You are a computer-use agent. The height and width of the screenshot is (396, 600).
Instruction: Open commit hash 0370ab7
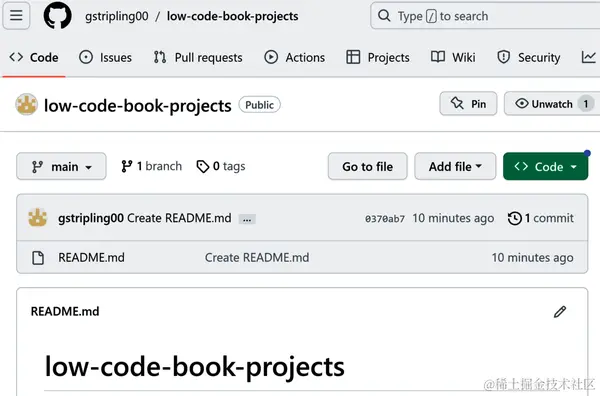[385, 219]
